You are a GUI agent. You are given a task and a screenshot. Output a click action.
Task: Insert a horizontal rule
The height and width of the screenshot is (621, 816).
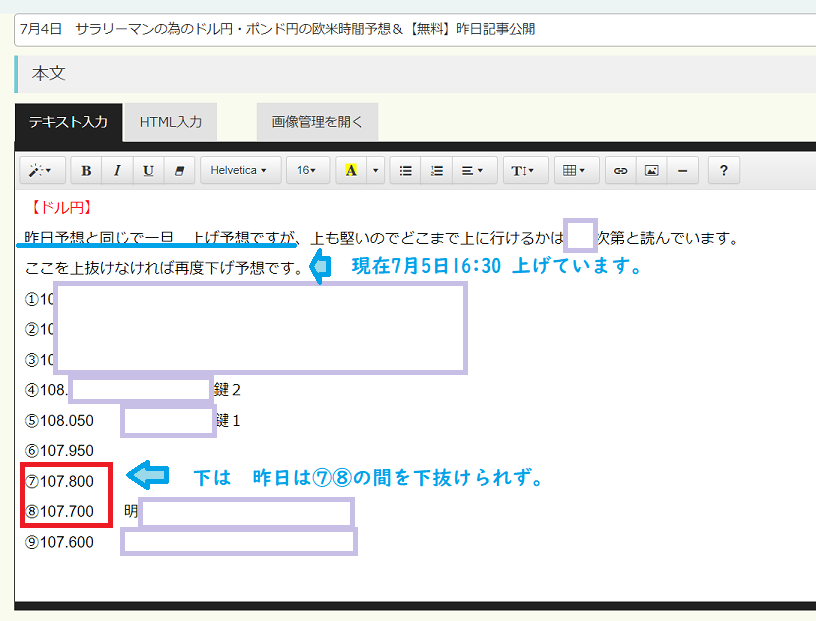click(x=683, y=170)
